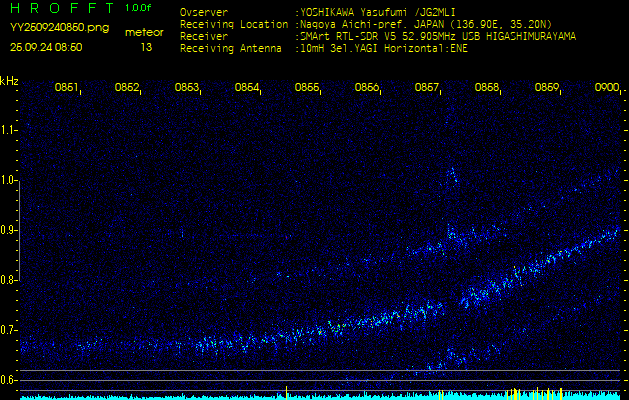Select the 1.0 frequency axis label
Viewport: 629px width, 400px height.
[x=9, y=180]
